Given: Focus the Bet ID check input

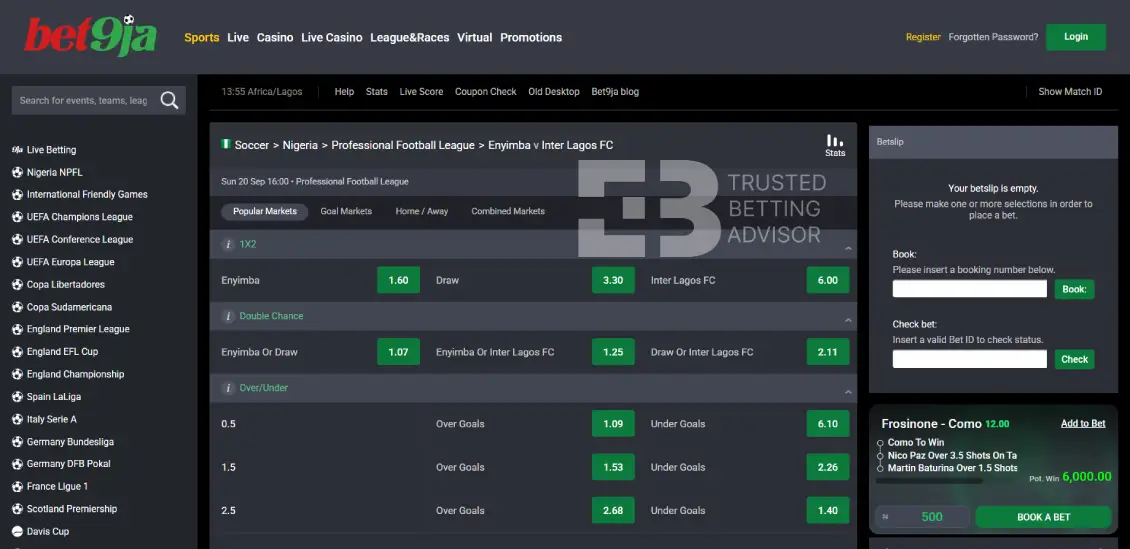Looking at the screenshot, I should (969, 359).
